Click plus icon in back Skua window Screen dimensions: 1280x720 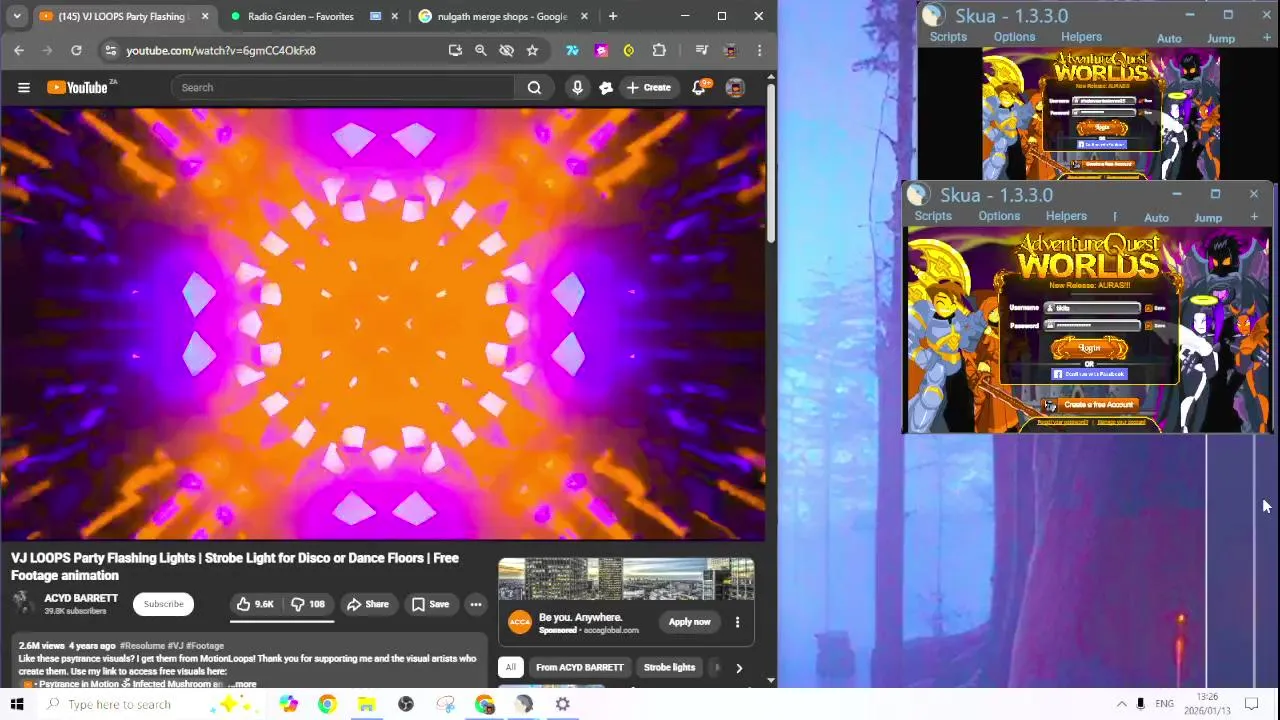pyautogui.click(x=1266, y=38)
